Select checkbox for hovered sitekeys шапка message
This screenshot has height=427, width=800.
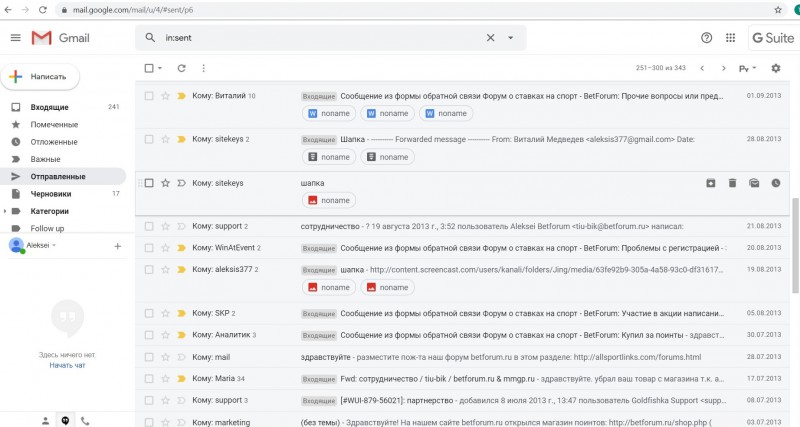149,183
